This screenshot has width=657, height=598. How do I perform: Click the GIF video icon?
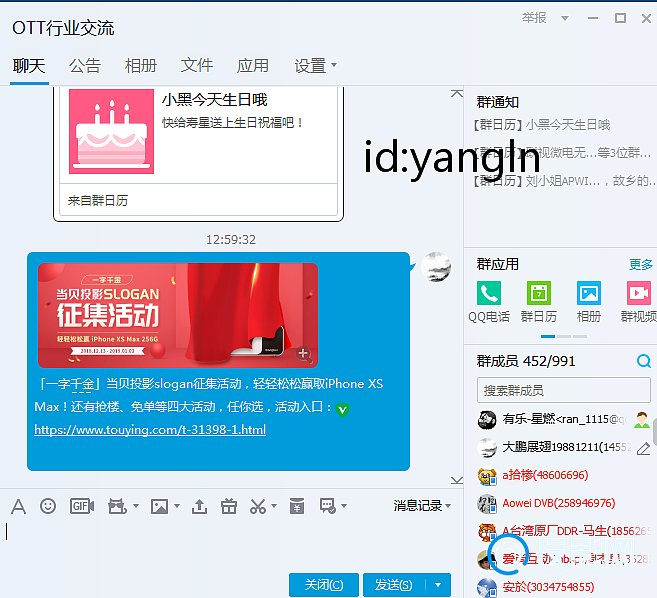point(82,506)
